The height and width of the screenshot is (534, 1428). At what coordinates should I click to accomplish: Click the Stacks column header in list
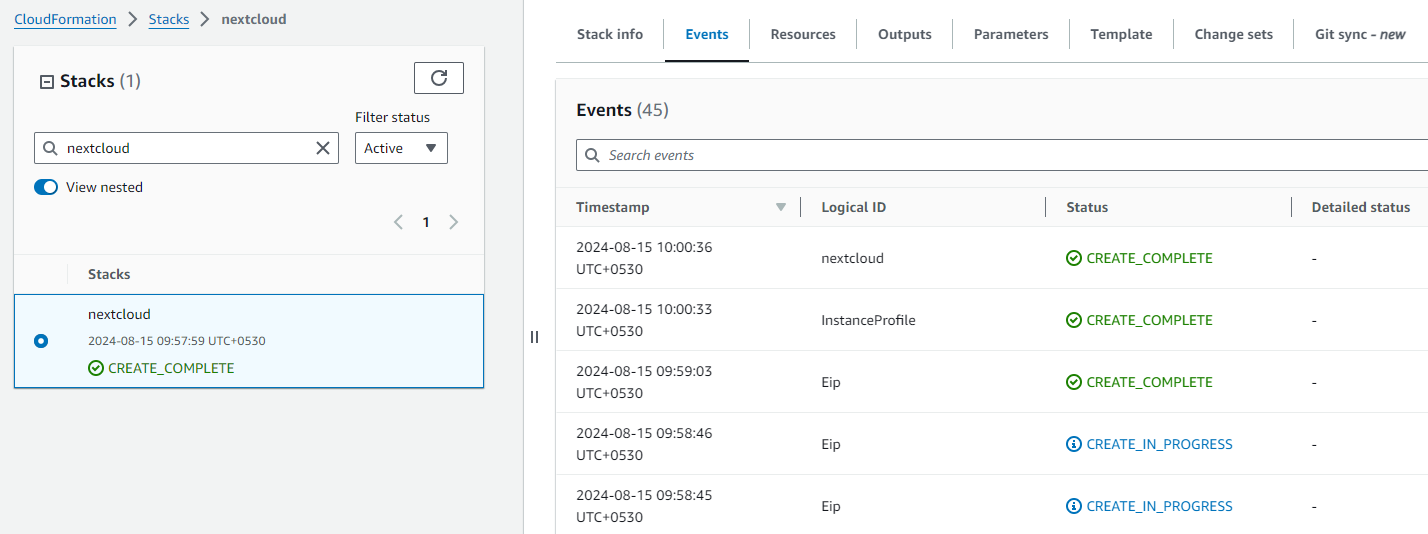pyautogui.click(x=109, y=274)
